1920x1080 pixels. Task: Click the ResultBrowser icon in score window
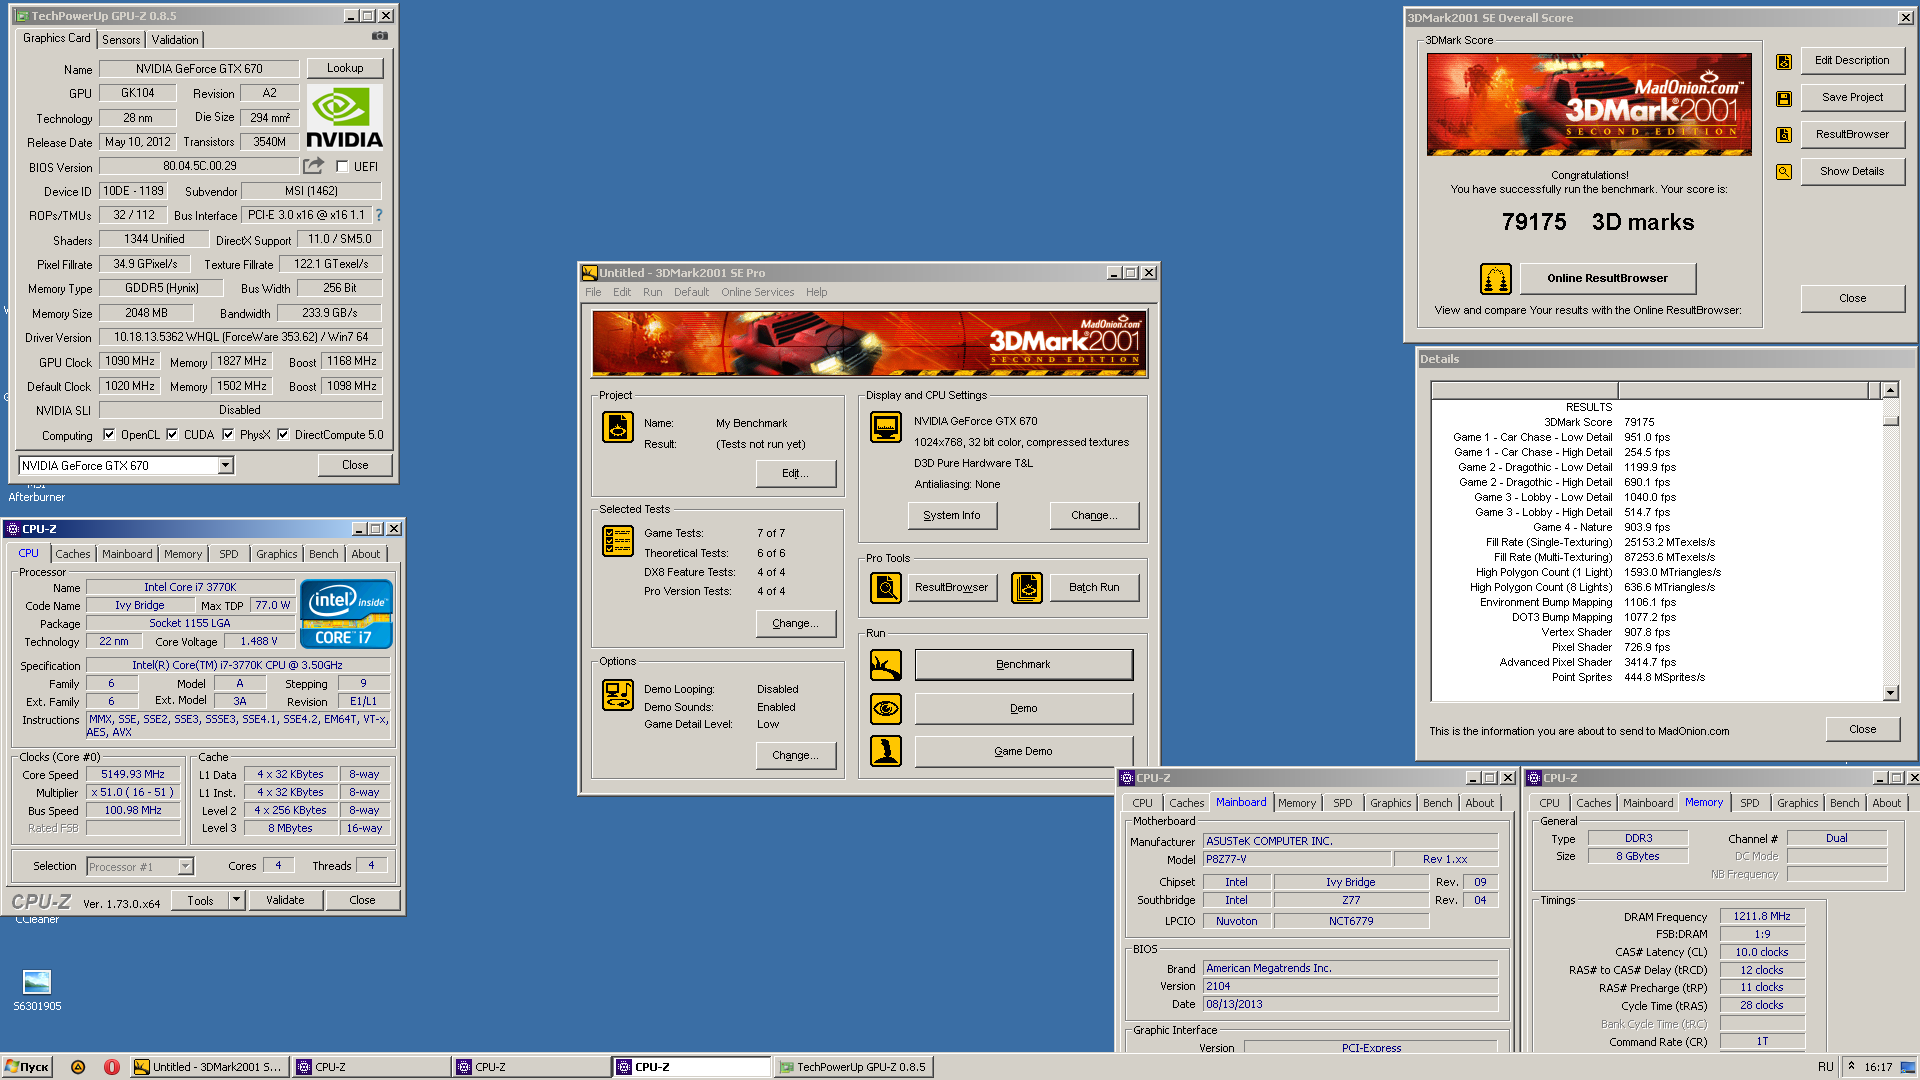click(x=1783, y=135)
